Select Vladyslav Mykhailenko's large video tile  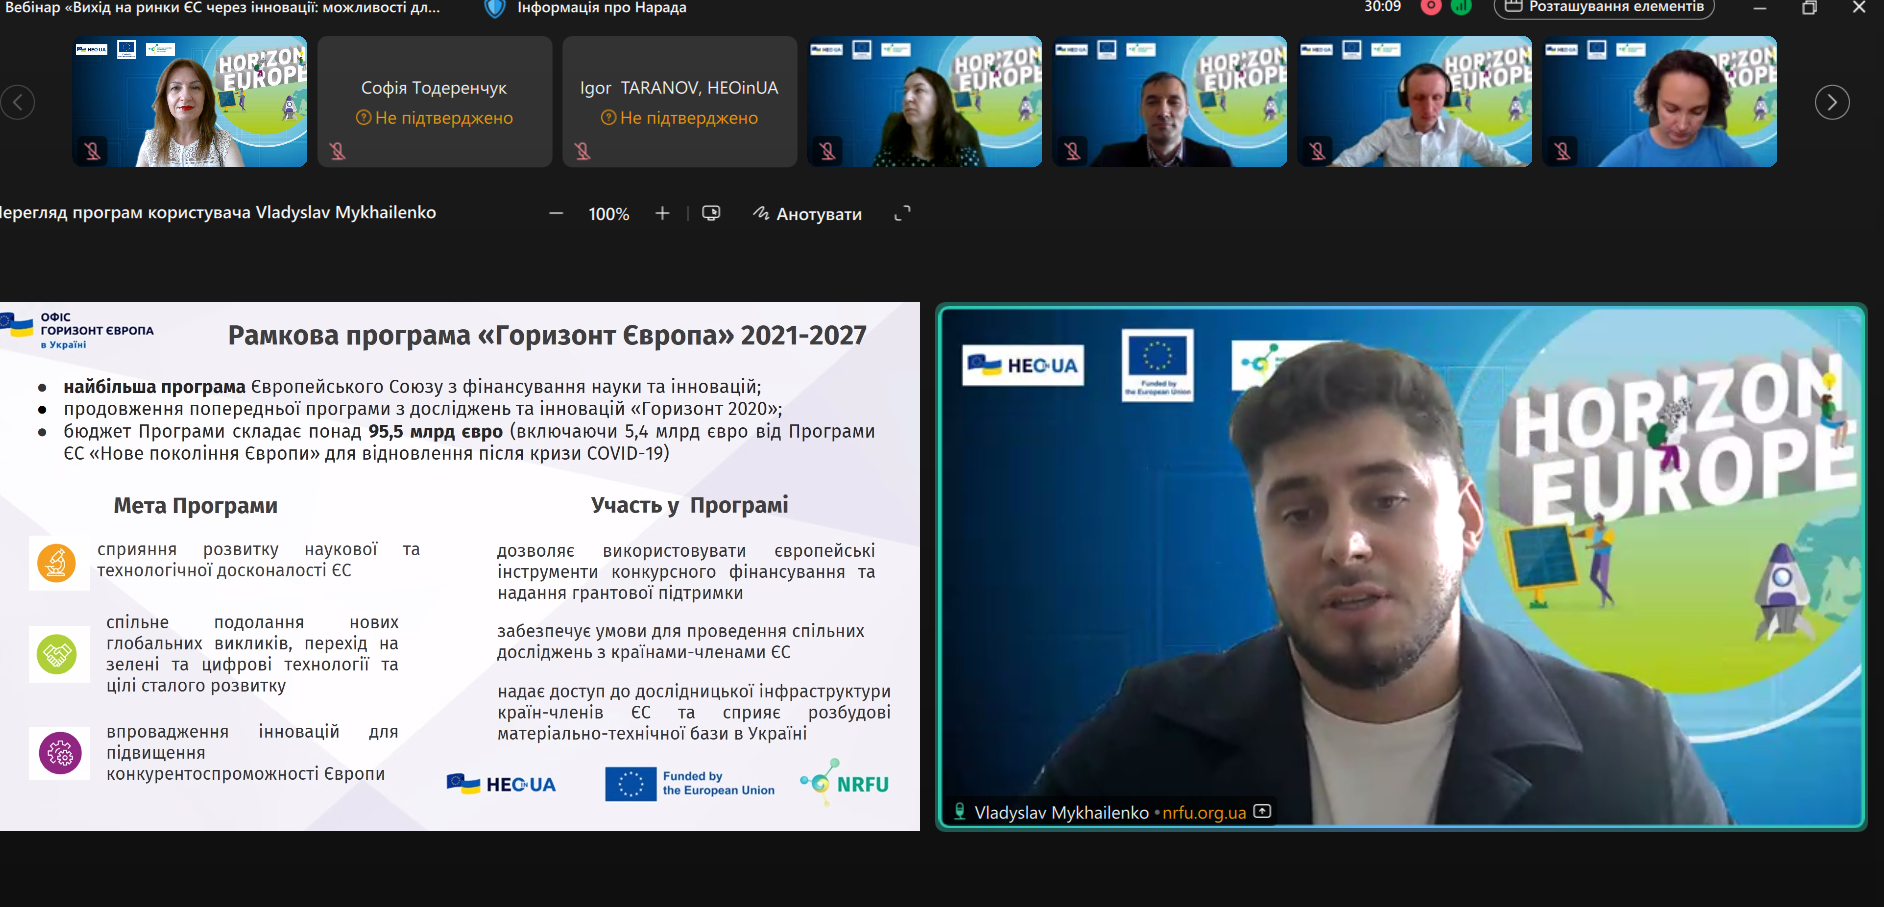click(x=1401, y=567)
